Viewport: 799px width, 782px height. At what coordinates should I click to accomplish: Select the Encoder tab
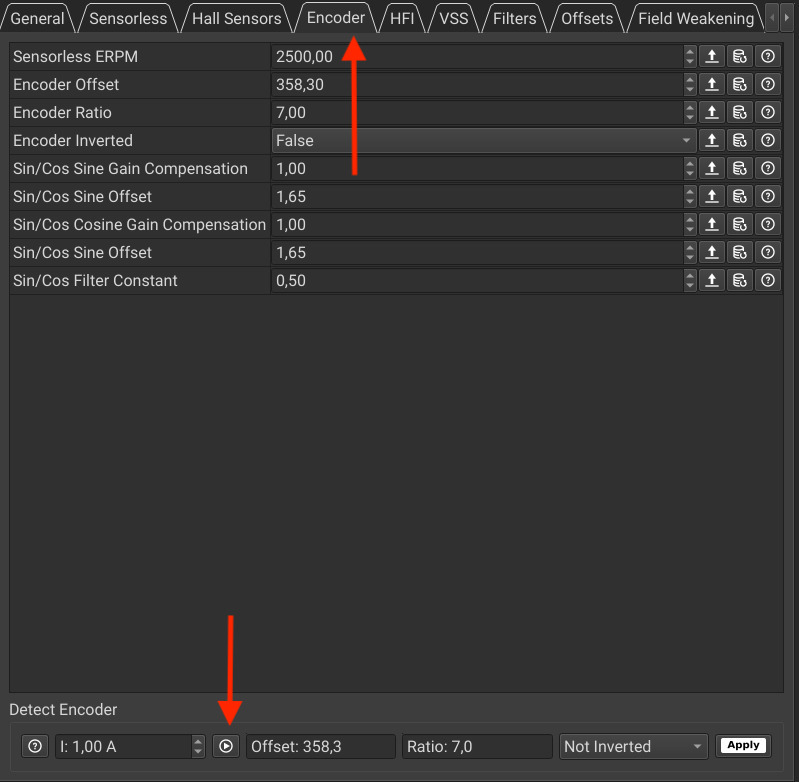(336, 18)
